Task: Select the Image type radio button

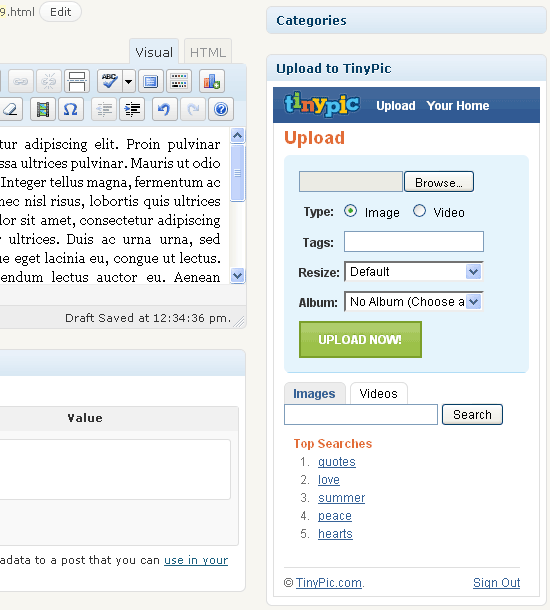Action: pyautogui.click(x=350, y=211)
